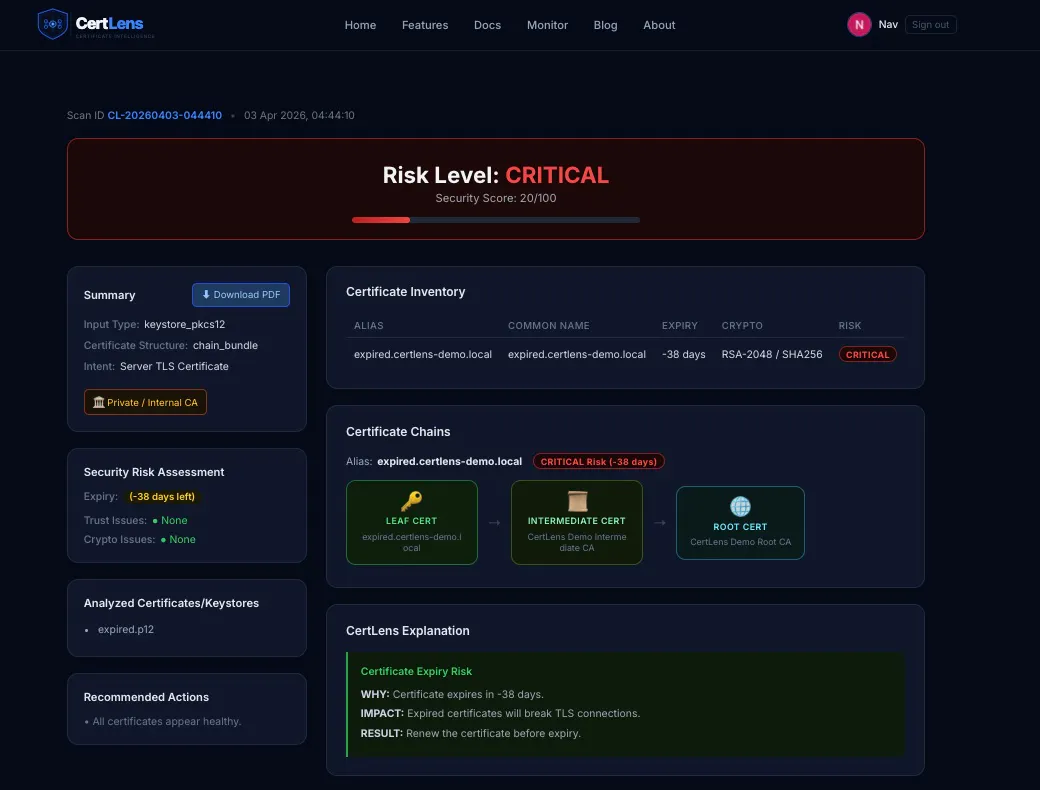1040x790 pixels.
Task: Click the IMPACT explanation line
Action: (500, 714)
